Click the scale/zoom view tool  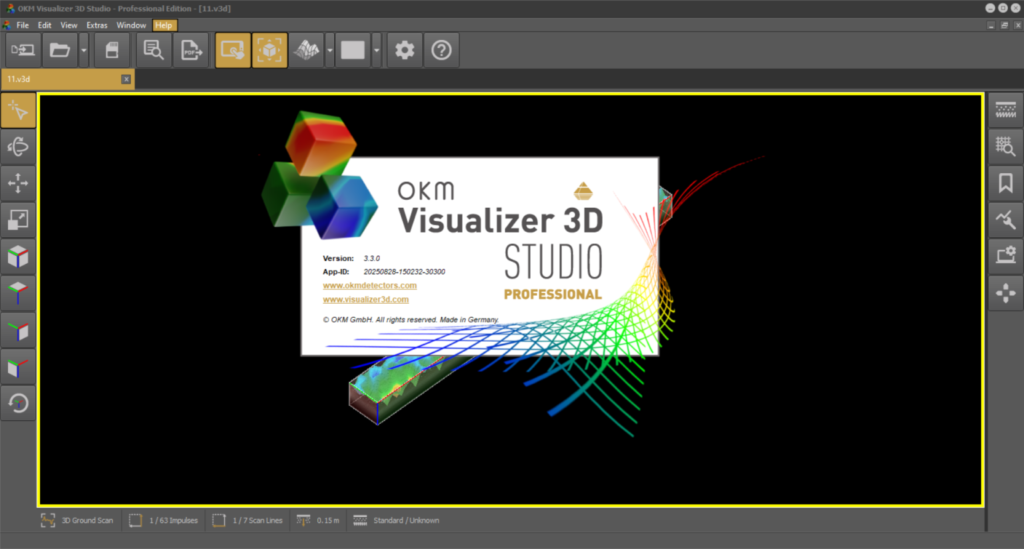(x=19, y=220)
